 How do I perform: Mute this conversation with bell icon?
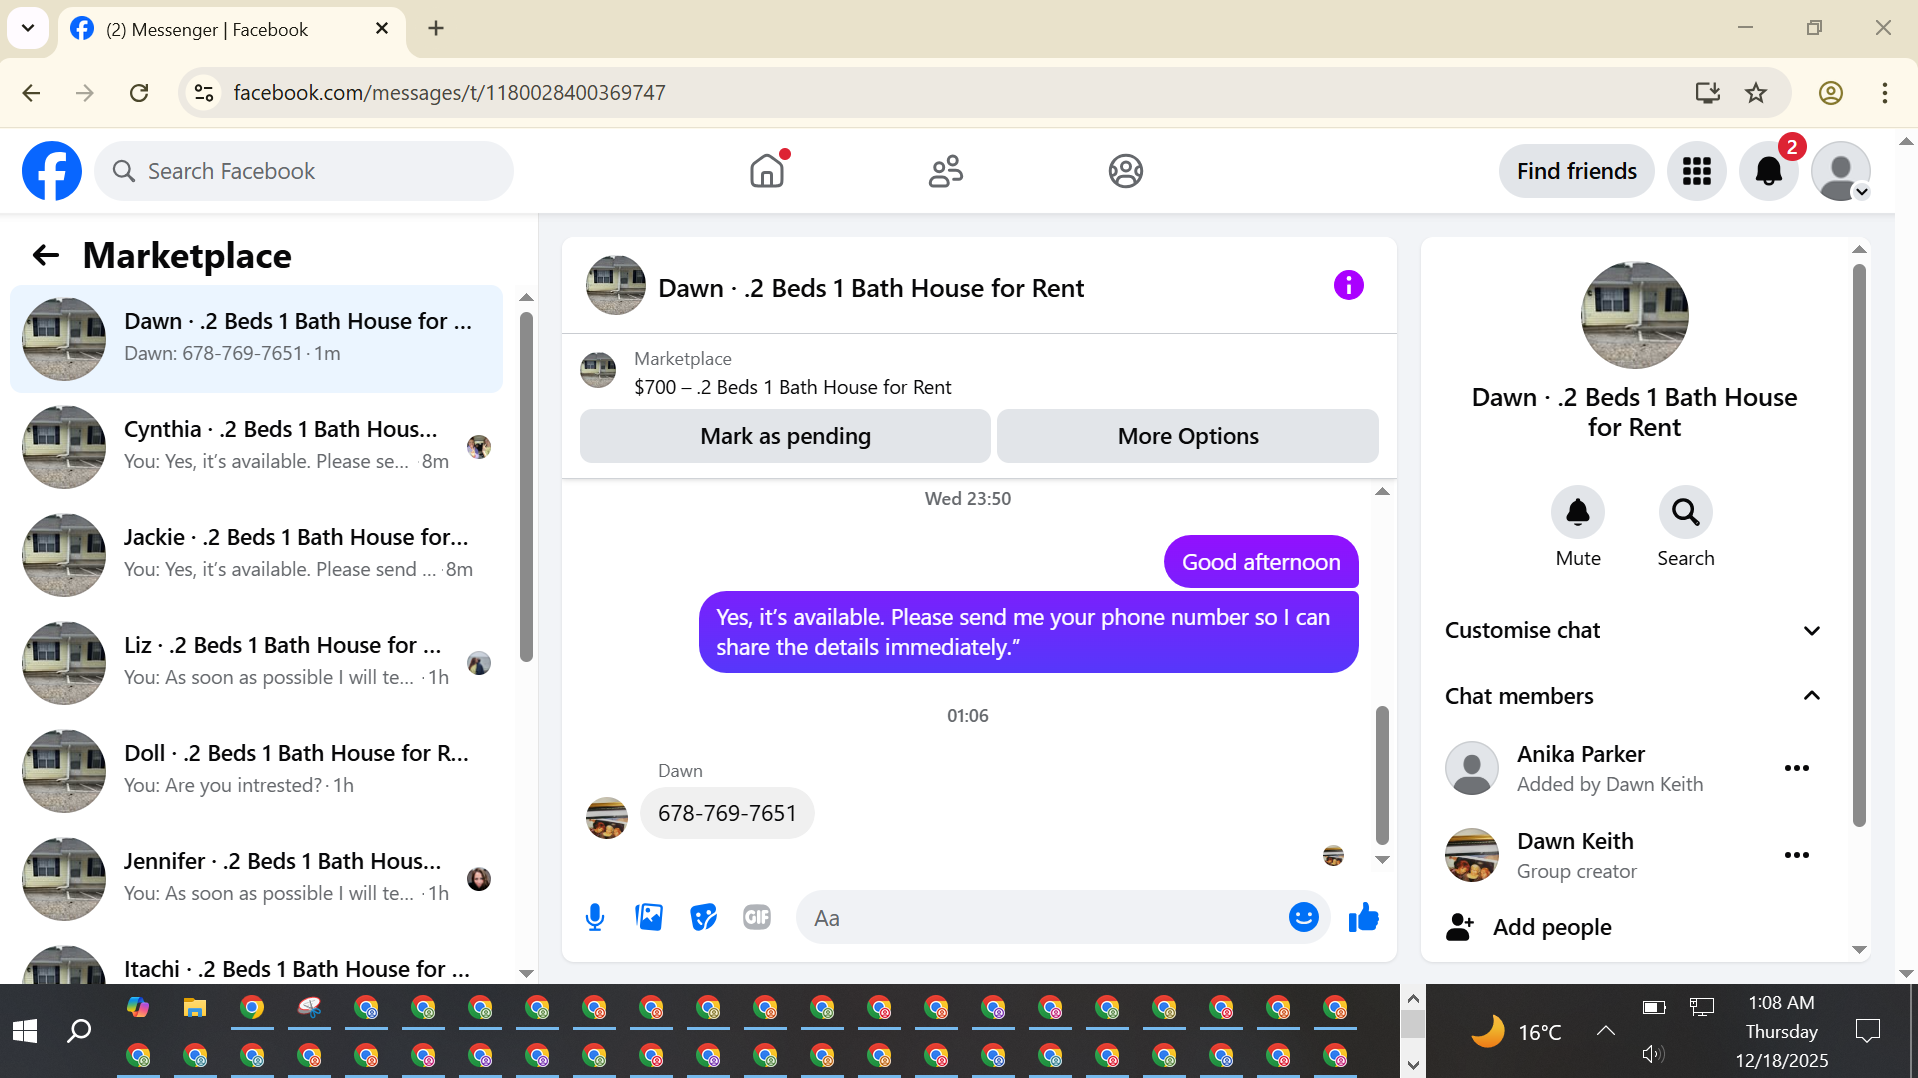click(1578, 513)
